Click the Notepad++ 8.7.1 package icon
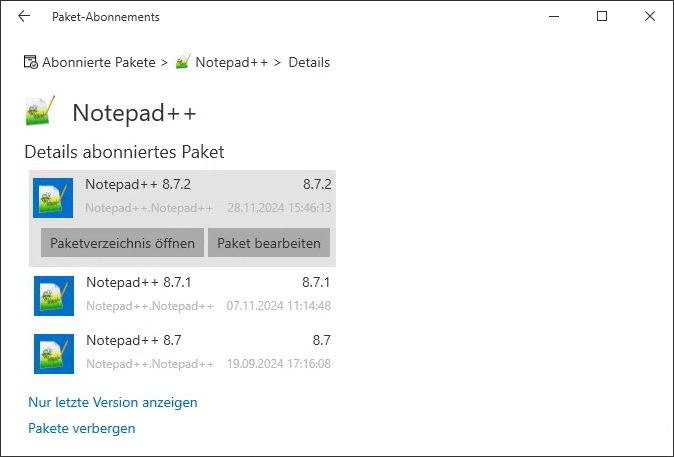The width and height of the screenshot is (674, 457). point(53,296)
